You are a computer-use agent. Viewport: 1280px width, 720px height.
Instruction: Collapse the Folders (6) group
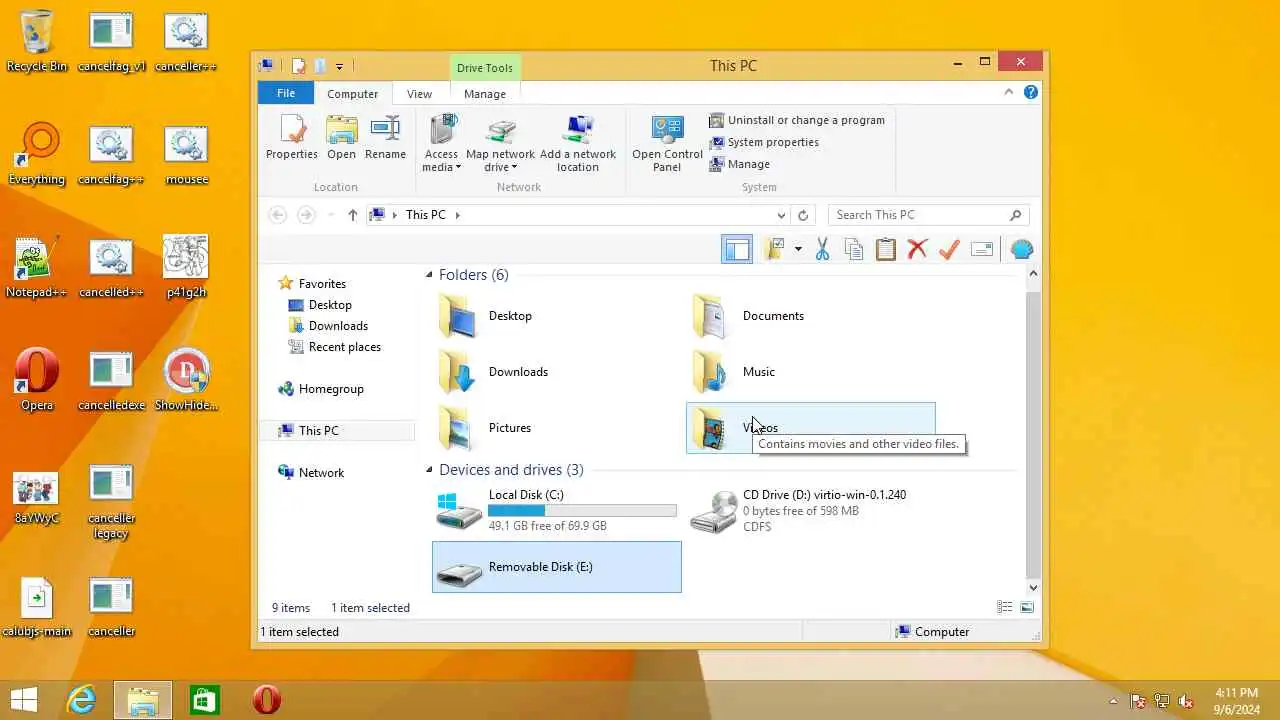pos(429,275)
